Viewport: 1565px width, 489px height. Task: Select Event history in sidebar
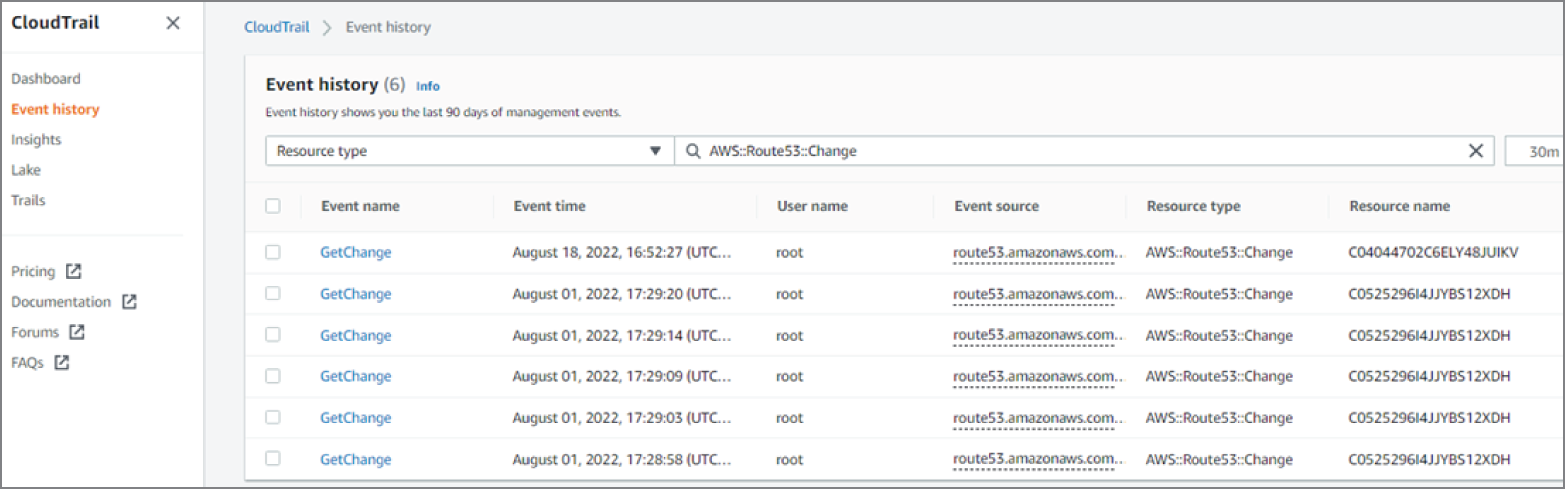click(x=55, y=109)
